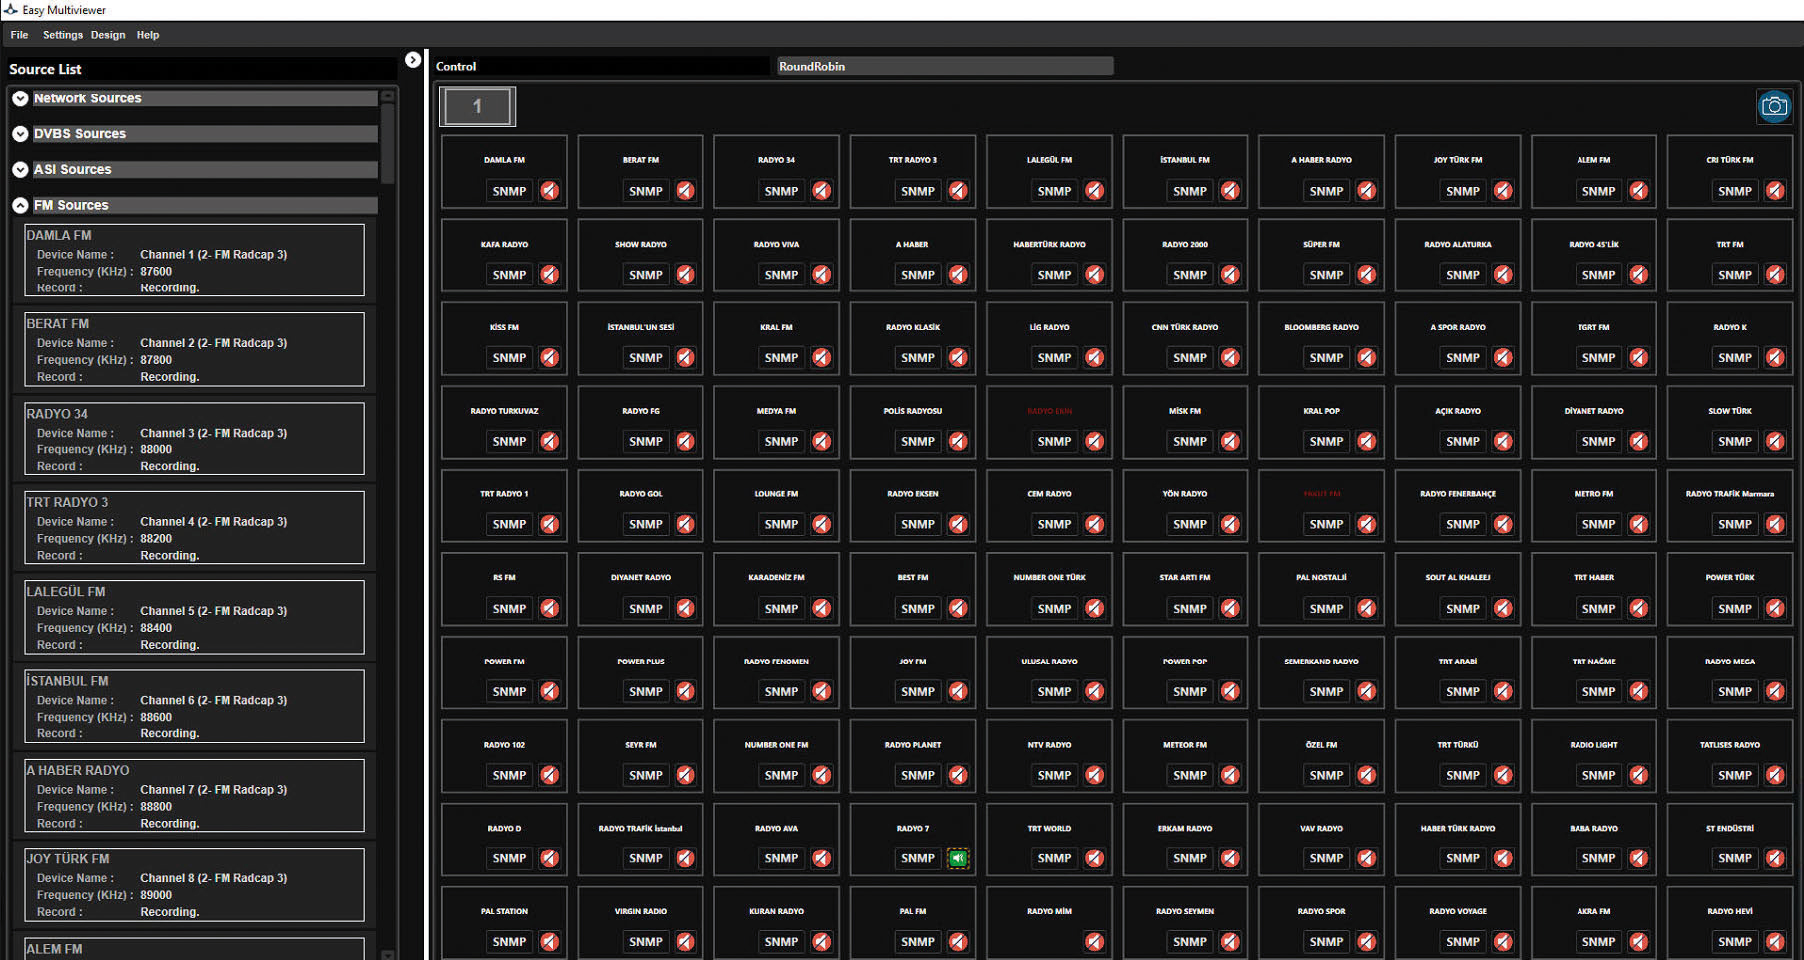Screen dimensions: 1804x960
Task: Click speaker icon on TATLISES RADYO tile
Action: (x=1775, y=775)
